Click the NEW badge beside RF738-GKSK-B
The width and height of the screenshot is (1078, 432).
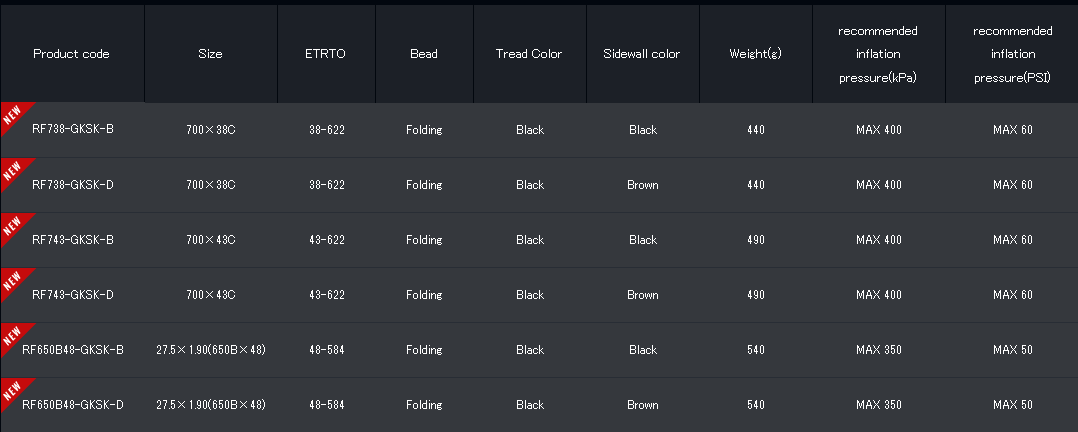pyautogui.click(x=13, y=115)
